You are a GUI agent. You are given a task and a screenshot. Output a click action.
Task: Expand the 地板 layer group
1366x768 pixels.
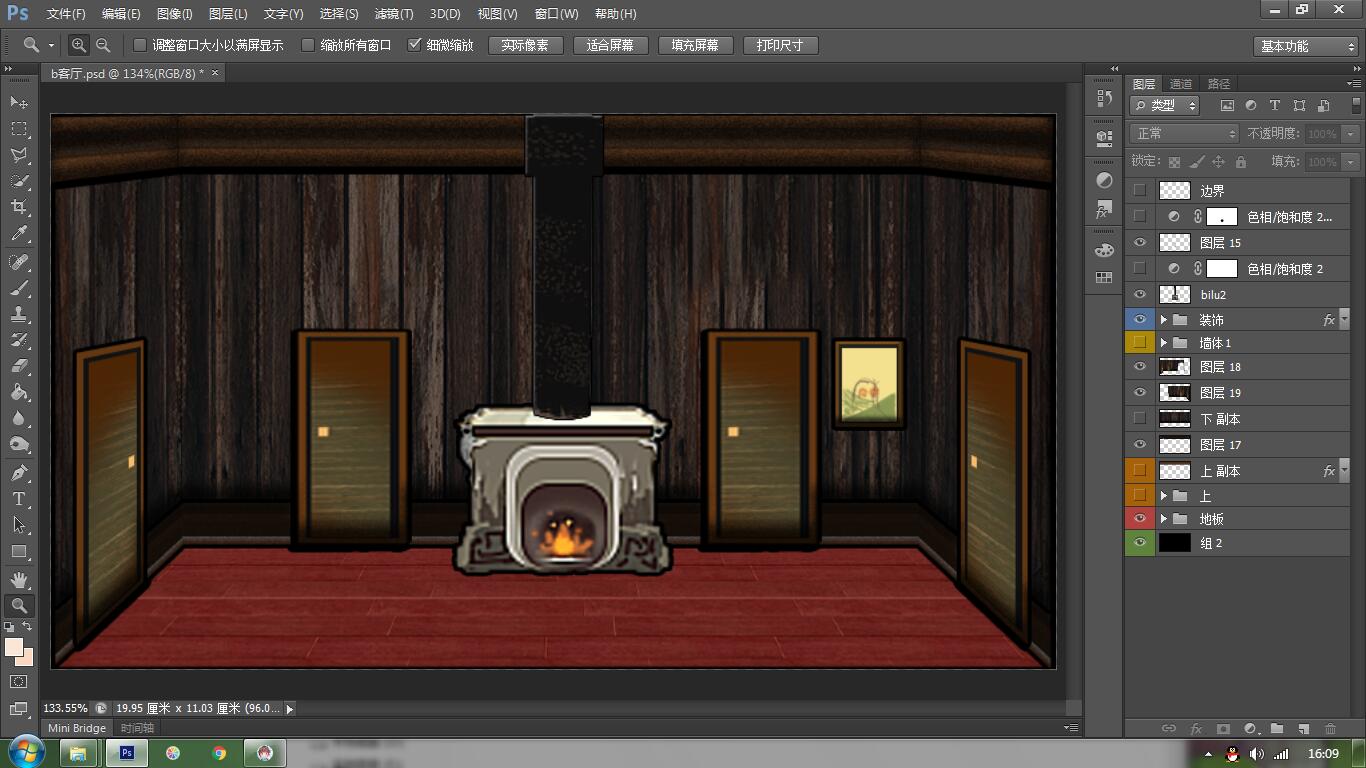1164,519
